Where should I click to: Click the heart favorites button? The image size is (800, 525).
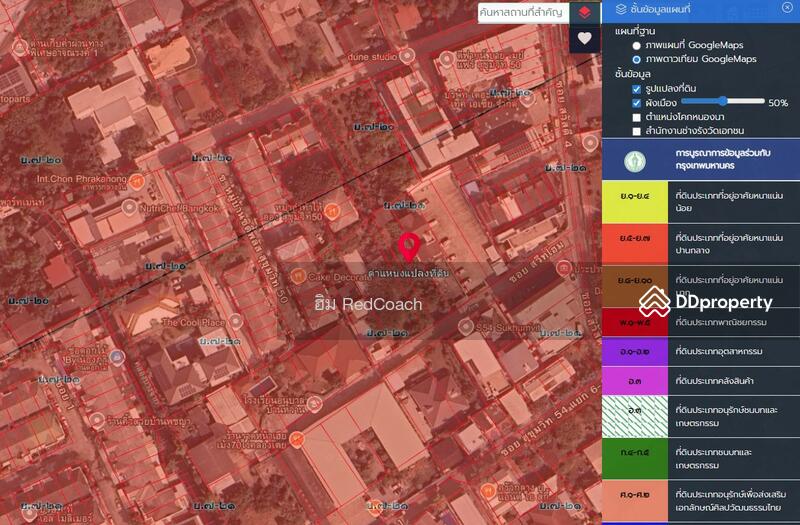point(585,38)
